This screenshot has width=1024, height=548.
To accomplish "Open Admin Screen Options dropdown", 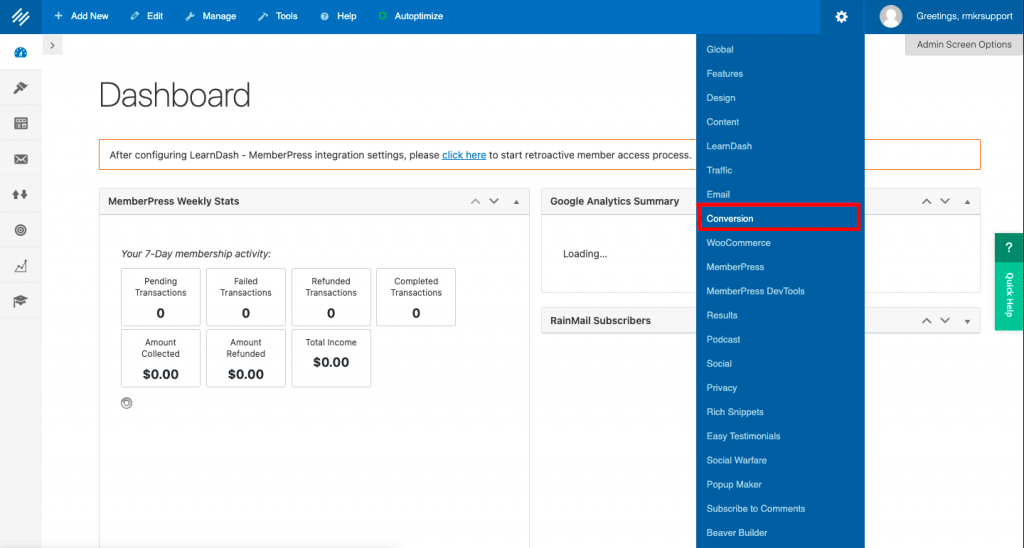I will pos(964,44).
